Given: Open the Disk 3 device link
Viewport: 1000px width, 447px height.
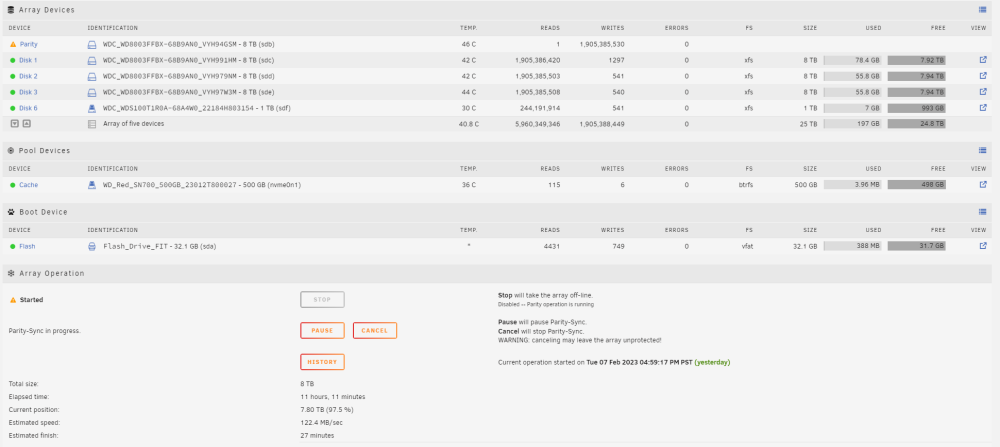Looking at the screenshot, I should click(28, 92).
